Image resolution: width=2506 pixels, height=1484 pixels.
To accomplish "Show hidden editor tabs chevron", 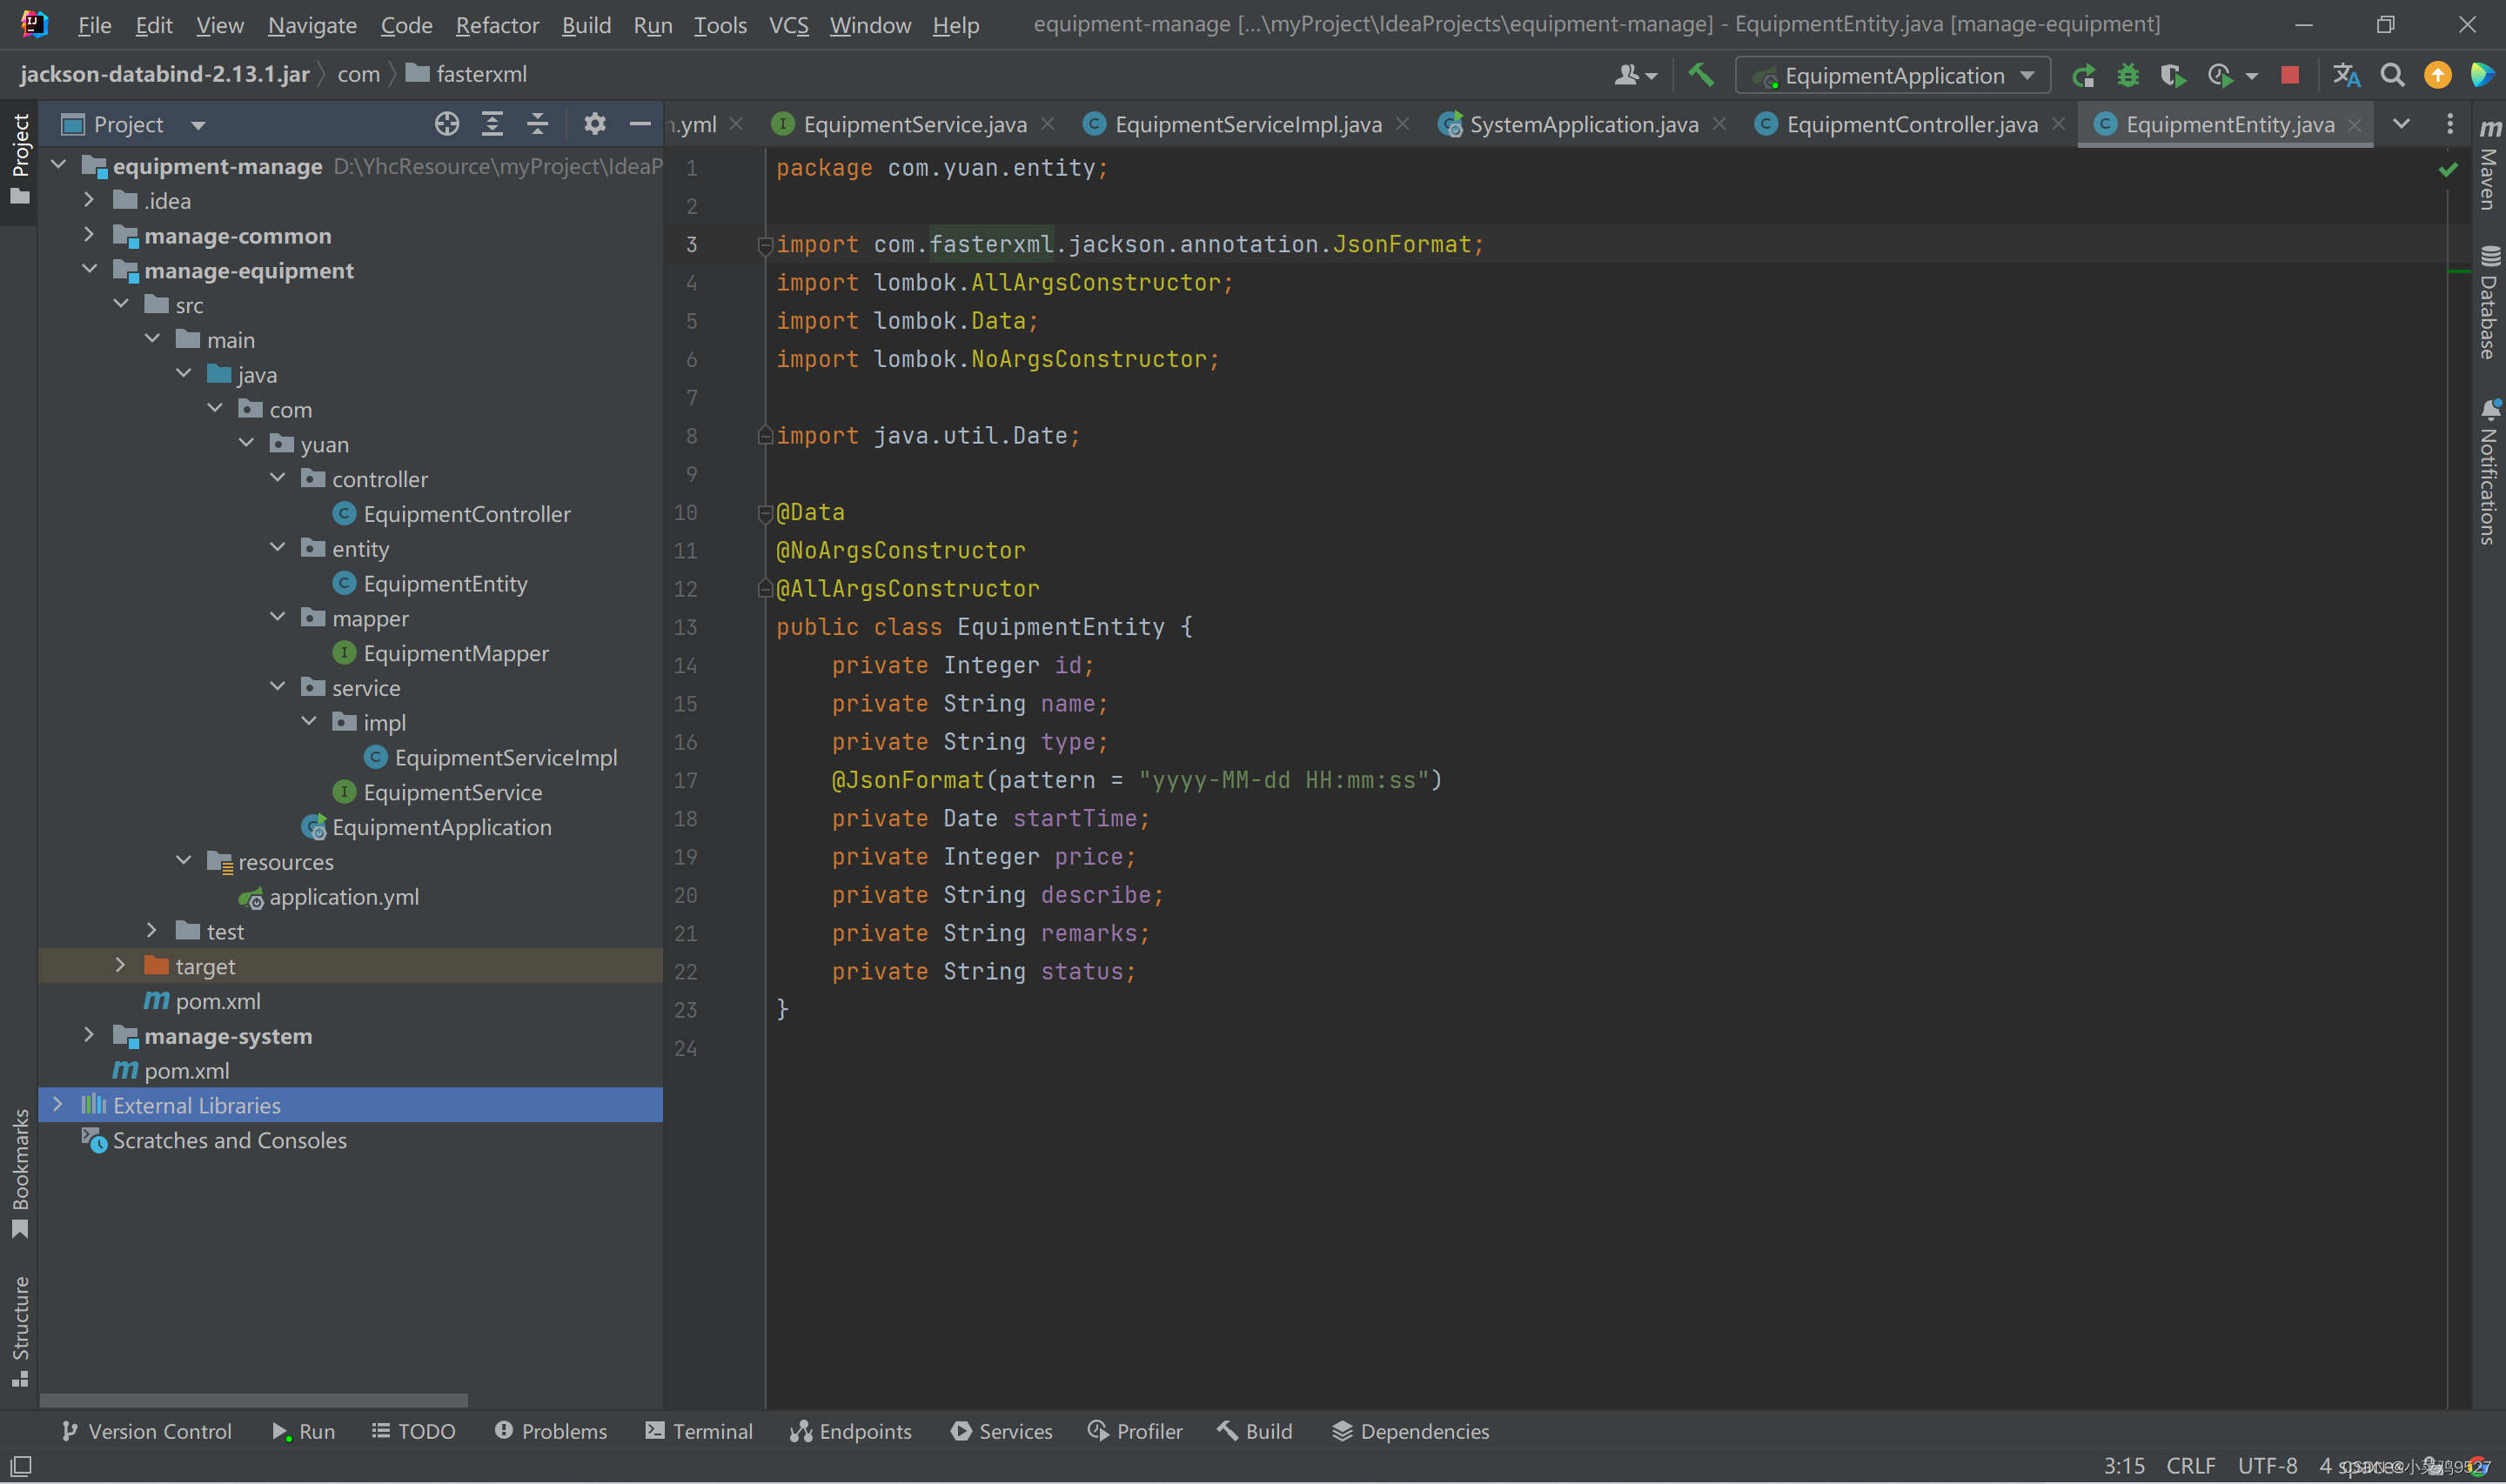I will pyautogui.click(x=2402, y=124).
